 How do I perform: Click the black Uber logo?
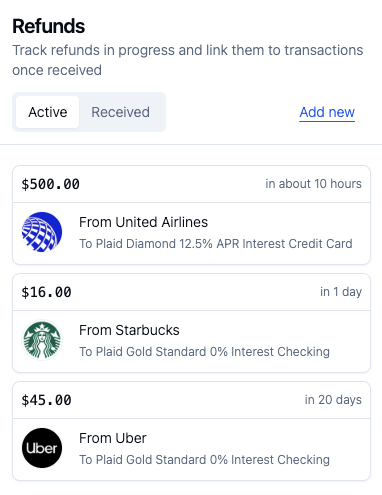(42, 448)
